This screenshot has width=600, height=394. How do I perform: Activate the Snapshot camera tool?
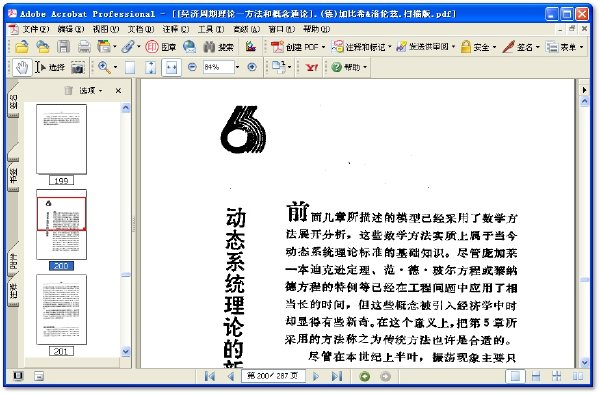pyautogui.click(x=78, y=68)
